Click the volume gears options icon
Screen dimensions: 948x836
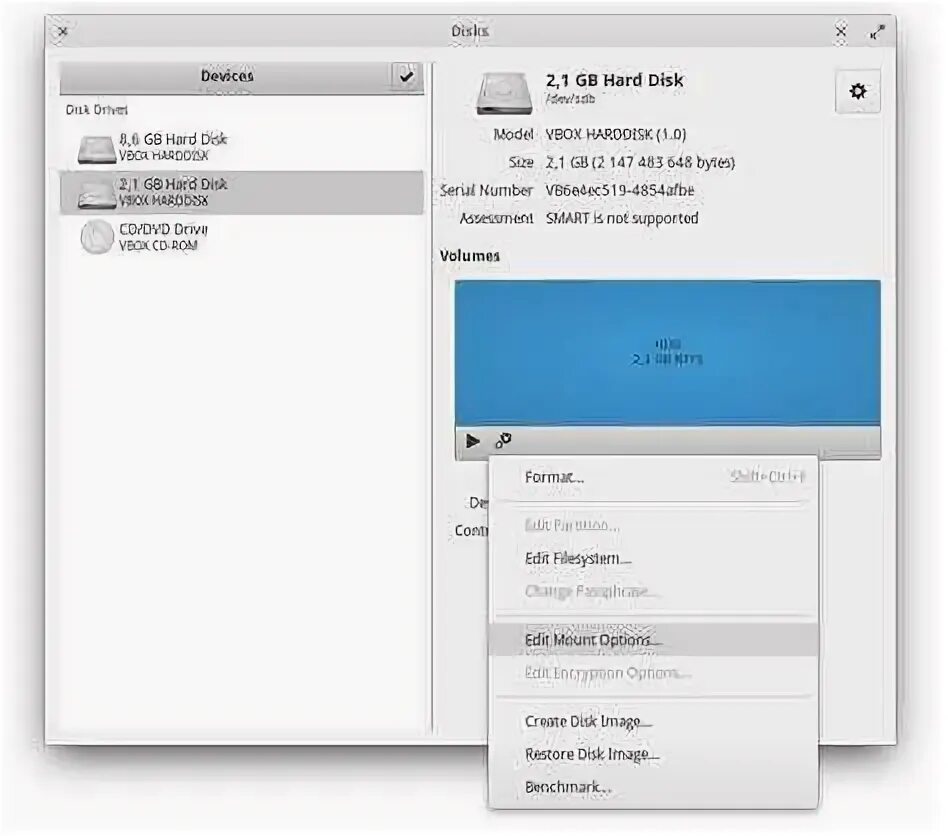(504, 441)
